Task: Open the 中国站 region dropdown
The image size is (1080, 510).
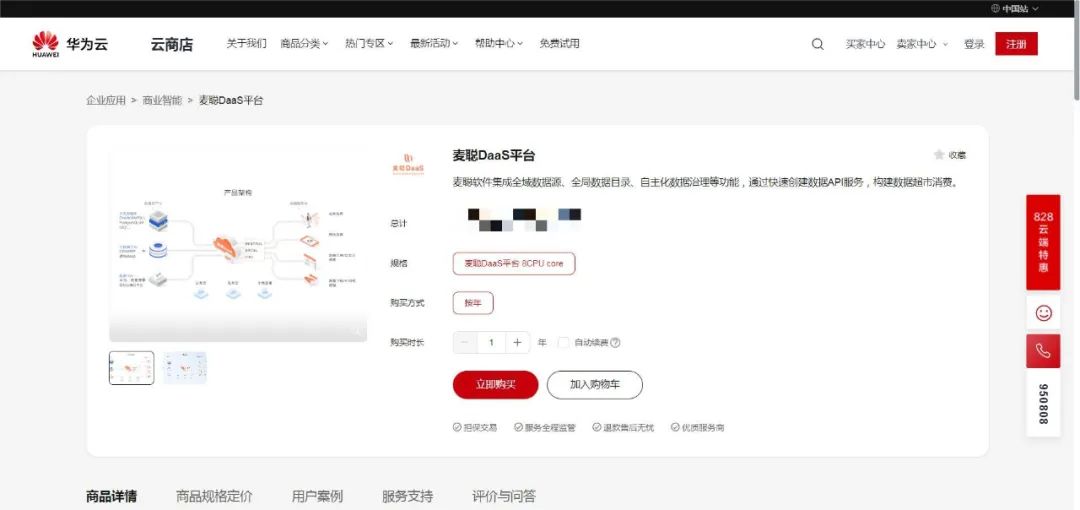Action: click(1015, 8)
